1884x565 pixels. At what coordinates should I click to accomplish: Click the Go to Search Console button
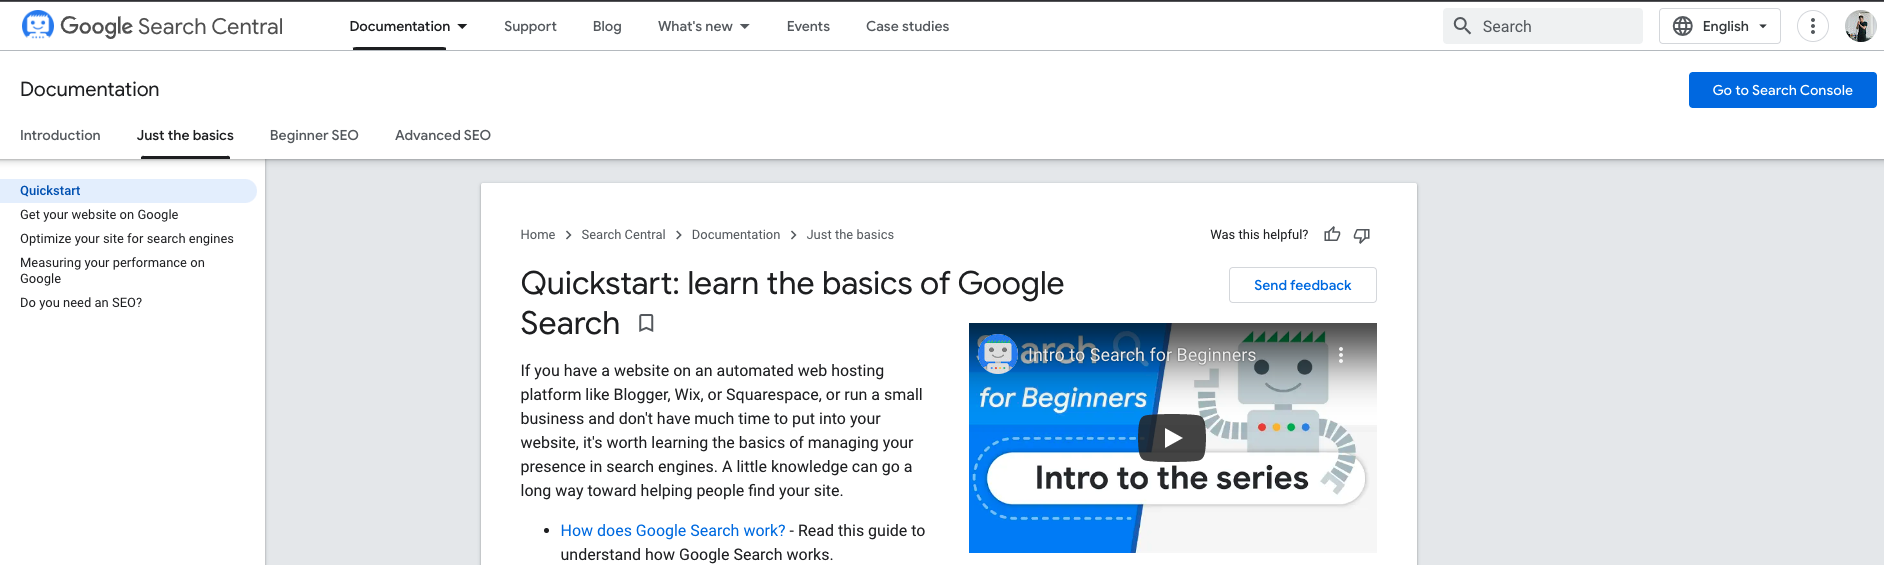(x=1782, y=90)
